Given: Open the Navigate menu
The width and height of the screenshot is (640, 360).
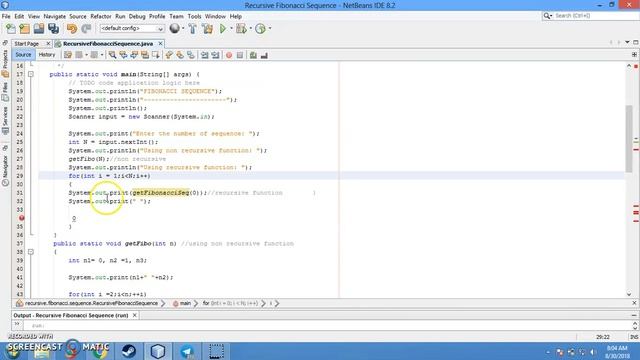Looking at the screenshot, I should pyautogui.click(x=55, y=16).
